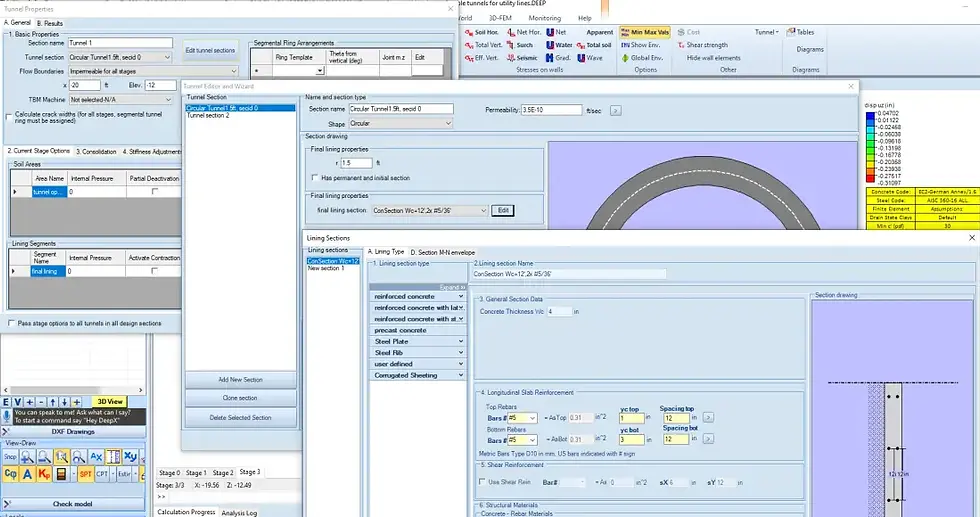Viewport: 980px width, 517px height.
Task: Enable Pass stage options to all tunnels
Action: tap(11, 323)
